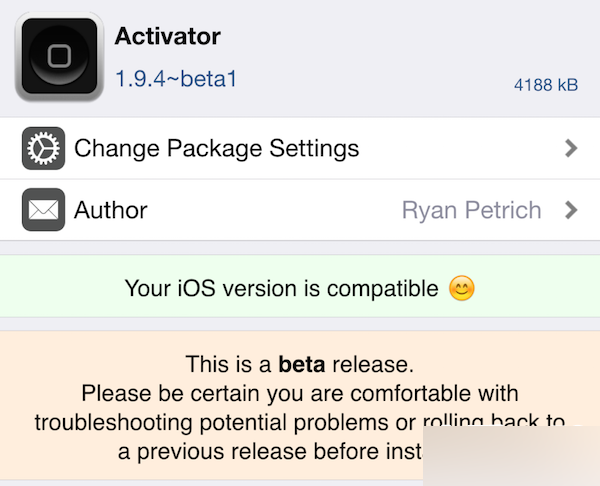600x486 pixels.
Task: Click the smiley face emoji
Action: (461, 289)
